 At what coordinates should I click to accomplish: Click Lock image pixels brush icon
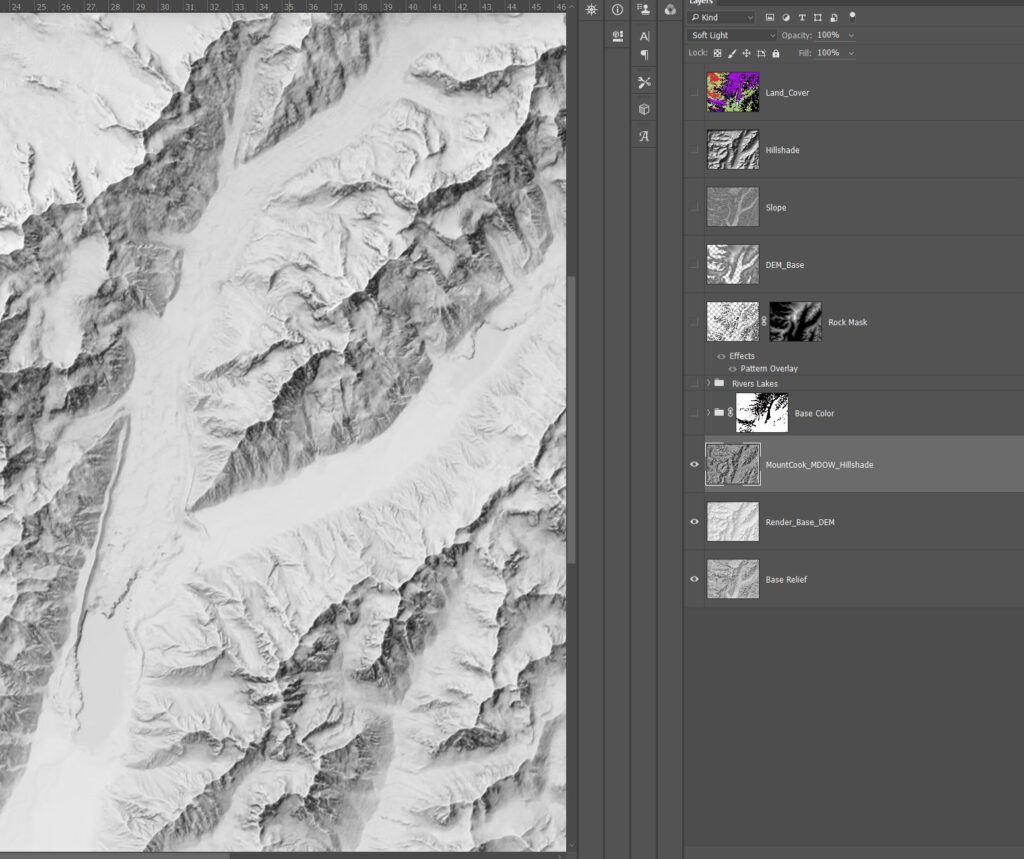tap(732, 53)
